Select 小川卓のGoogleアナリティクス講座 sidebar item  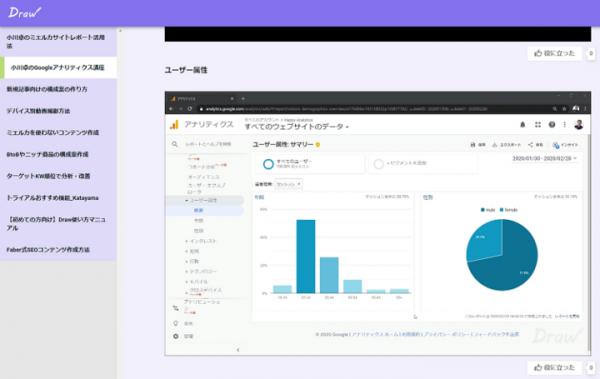coord(58,67)
